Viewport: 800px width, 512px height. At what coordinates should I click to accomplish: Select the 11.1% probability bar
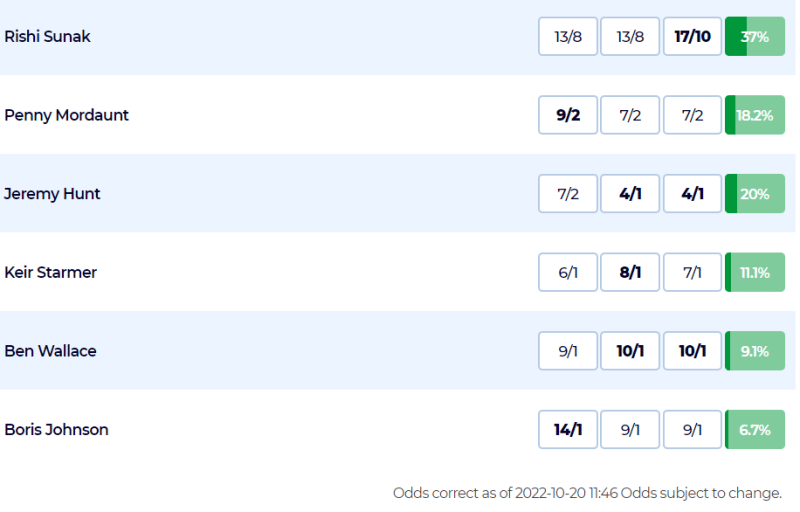(755, 272)
